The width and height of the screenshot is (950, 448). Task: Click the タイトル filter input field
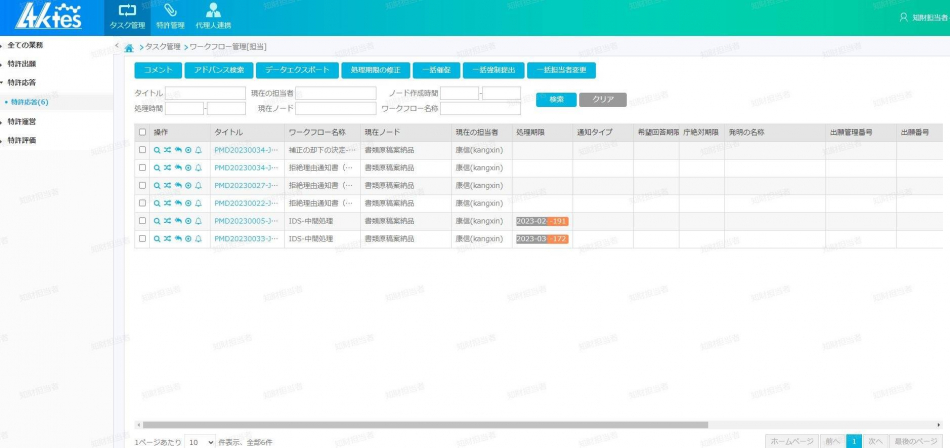(205, 93)
